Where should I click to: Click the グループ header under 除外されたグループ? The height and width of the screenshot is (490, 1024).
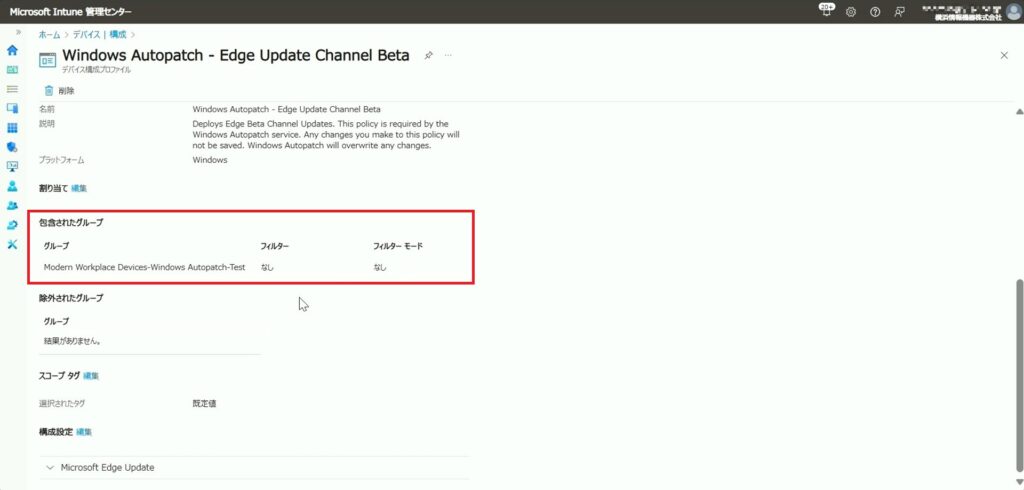pyautogui.click(x=56, y=321)
